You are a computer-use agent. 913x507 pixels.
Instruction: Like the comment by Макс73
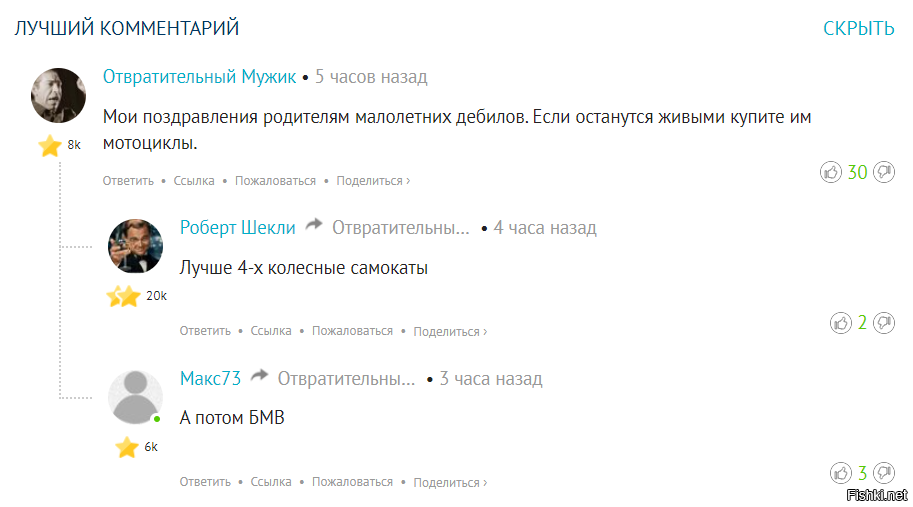pyautogui.click(x=841, y=473)
